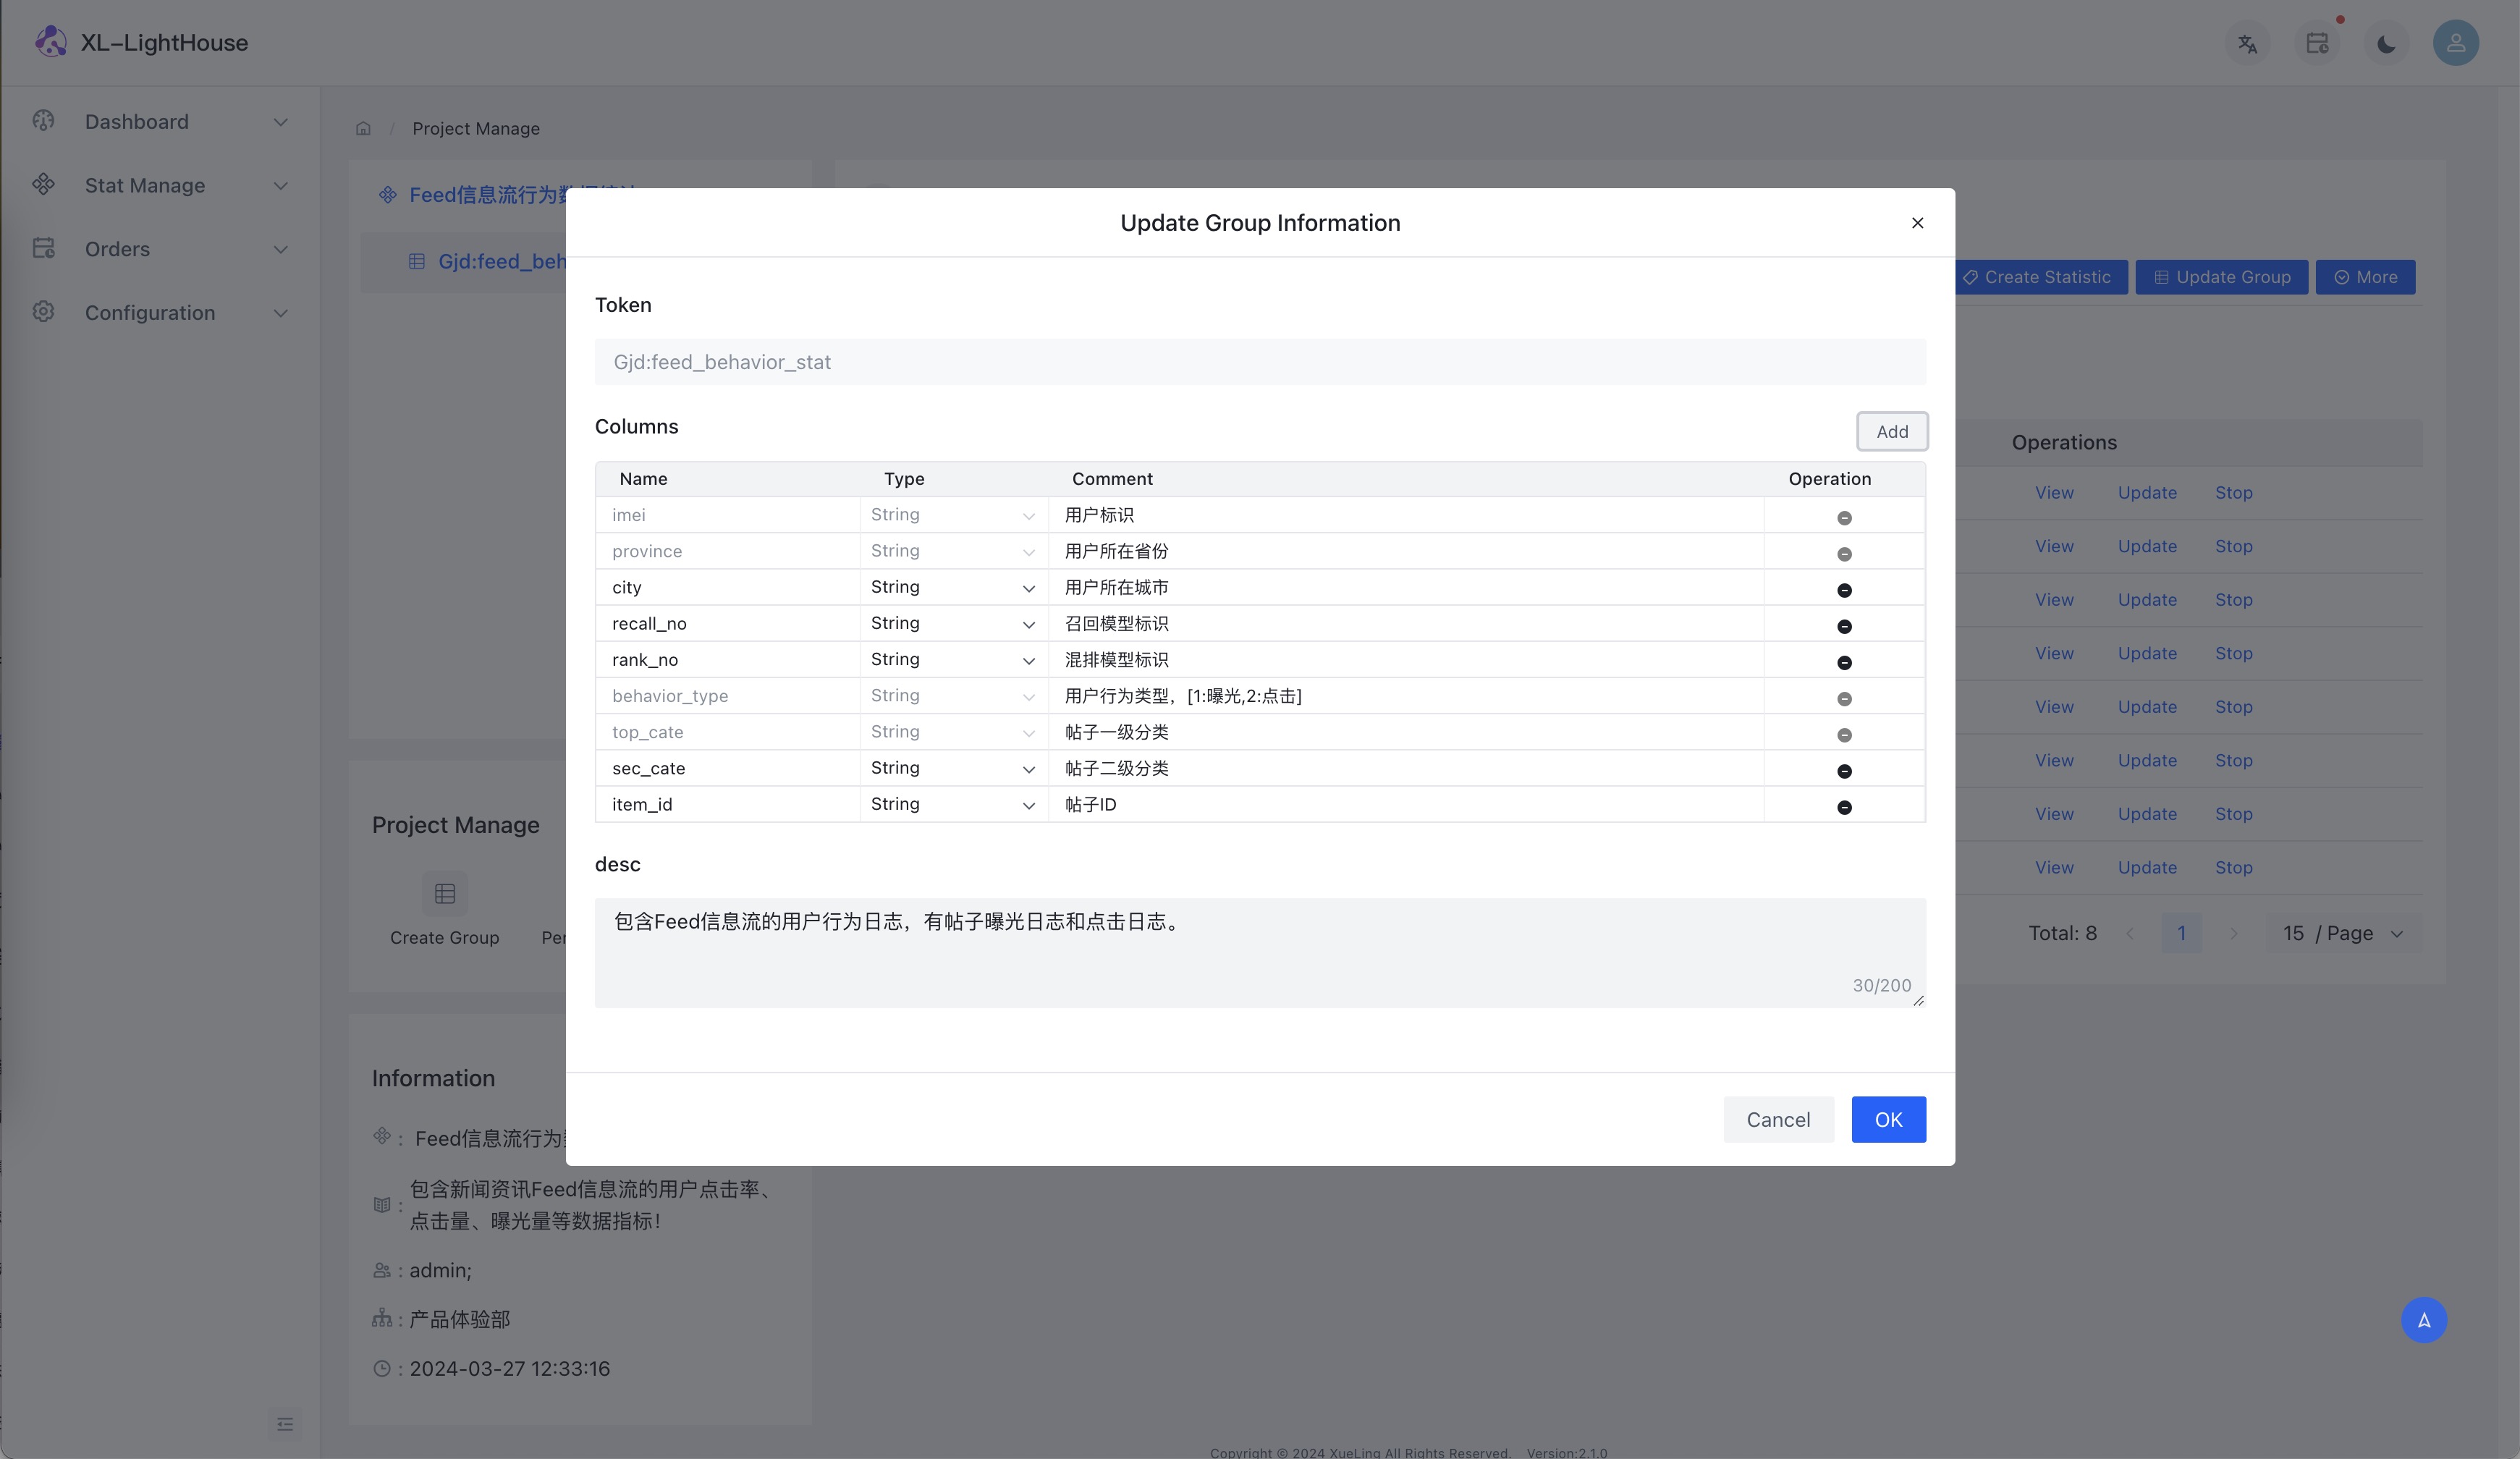The image size is (2520, 1459).
Task: Cancel the Update Group dialog
Action: [1777, 1119]
